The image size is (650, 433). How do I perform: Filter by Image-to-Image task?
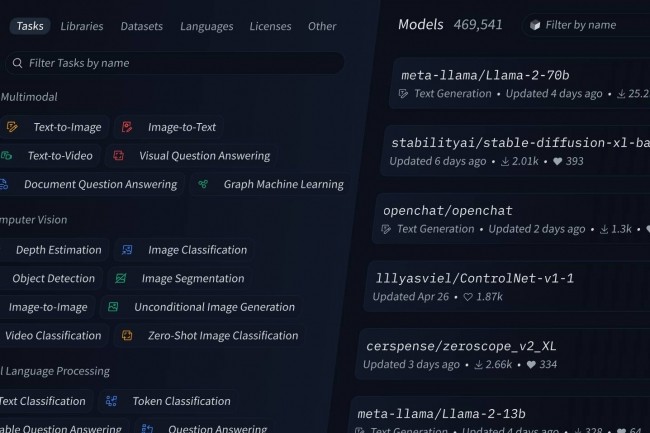click(47, 307)
